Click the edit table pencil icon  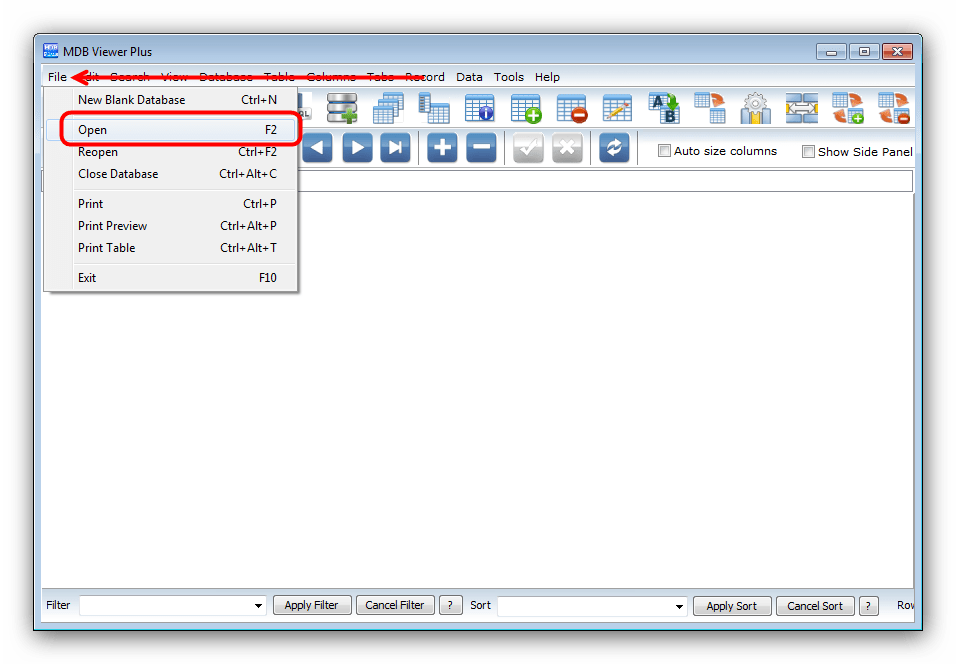(x=617, y=108)
